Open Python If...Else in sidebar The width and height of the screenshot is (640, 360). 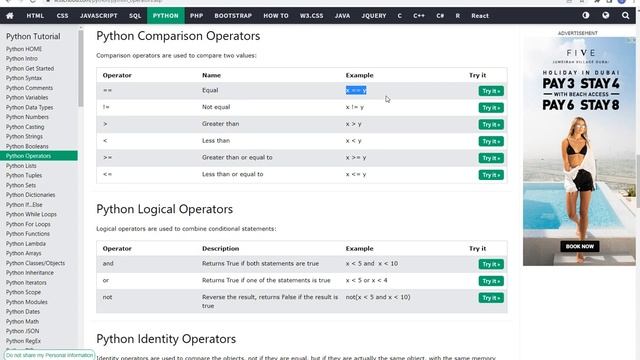point(24,204)
